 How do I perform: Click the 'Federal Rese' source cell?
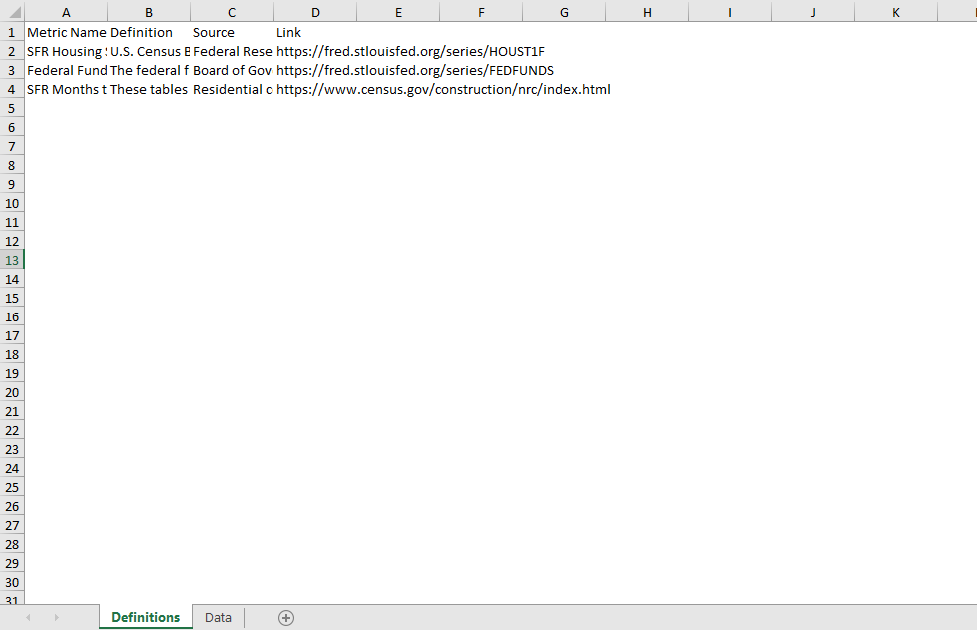pyautogui.click(x=232, y=52)
